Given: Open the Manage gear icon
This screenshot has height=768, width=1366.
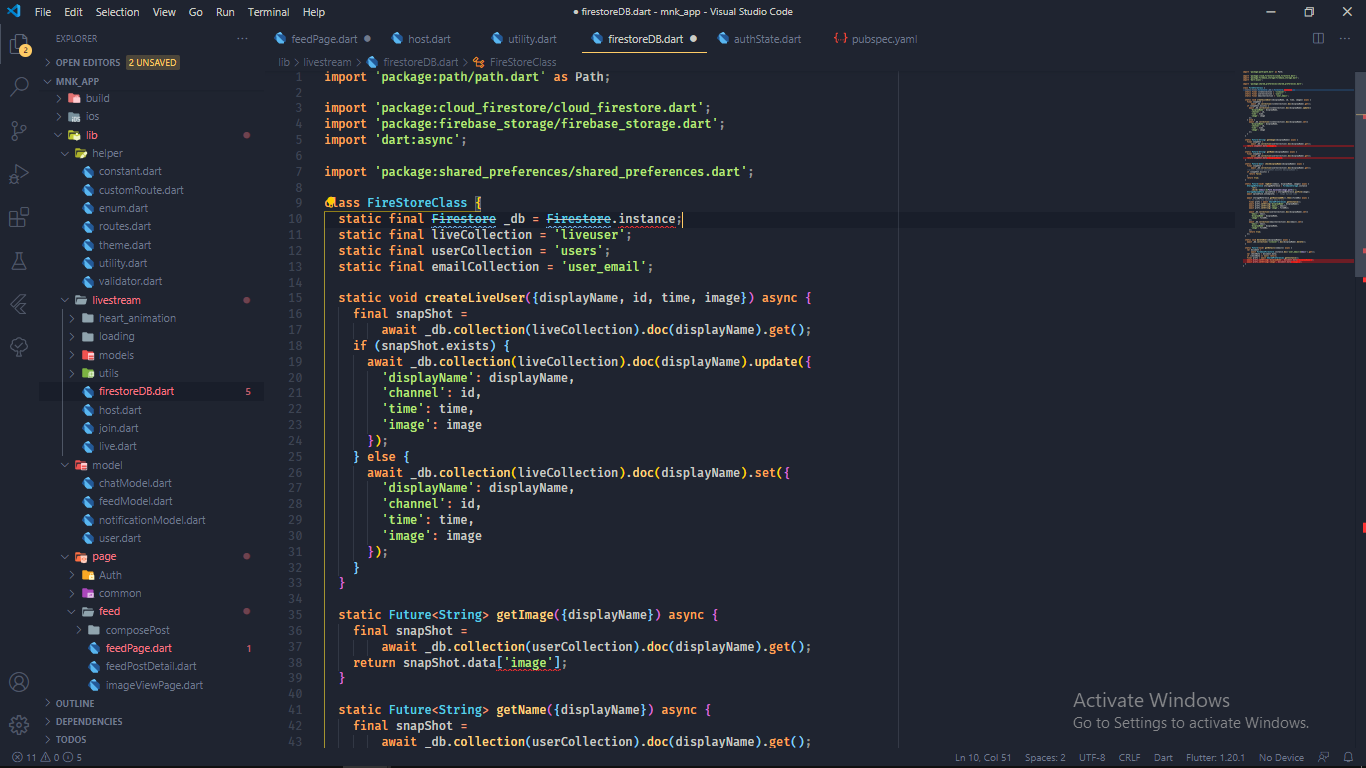Looking at the screenshot, I should [x=19, y=725].
